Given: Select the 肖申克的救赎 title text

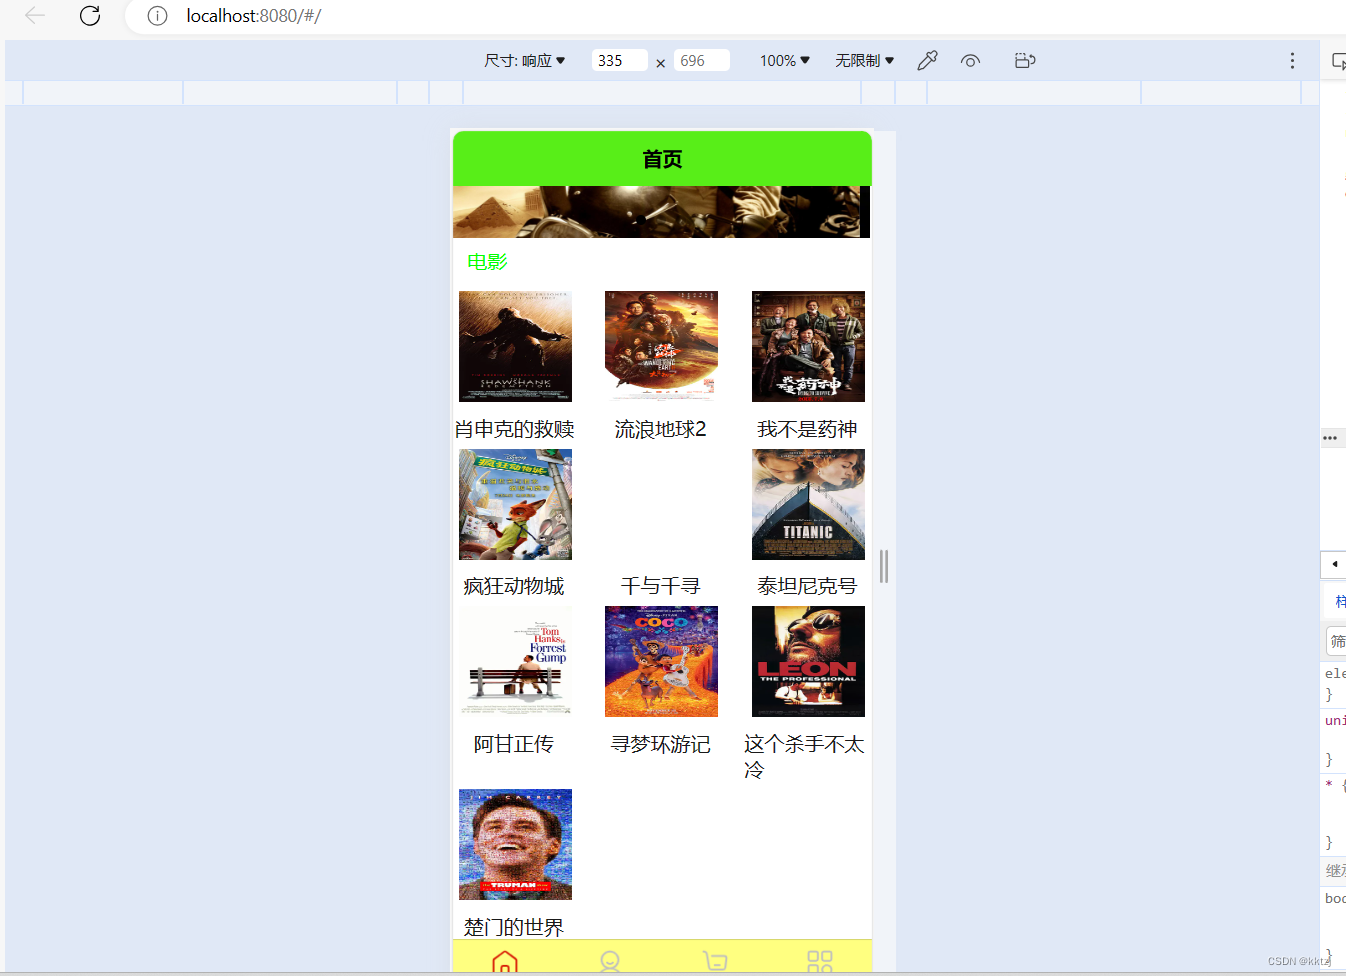Looking at the screenshot, I should [515, 429].
